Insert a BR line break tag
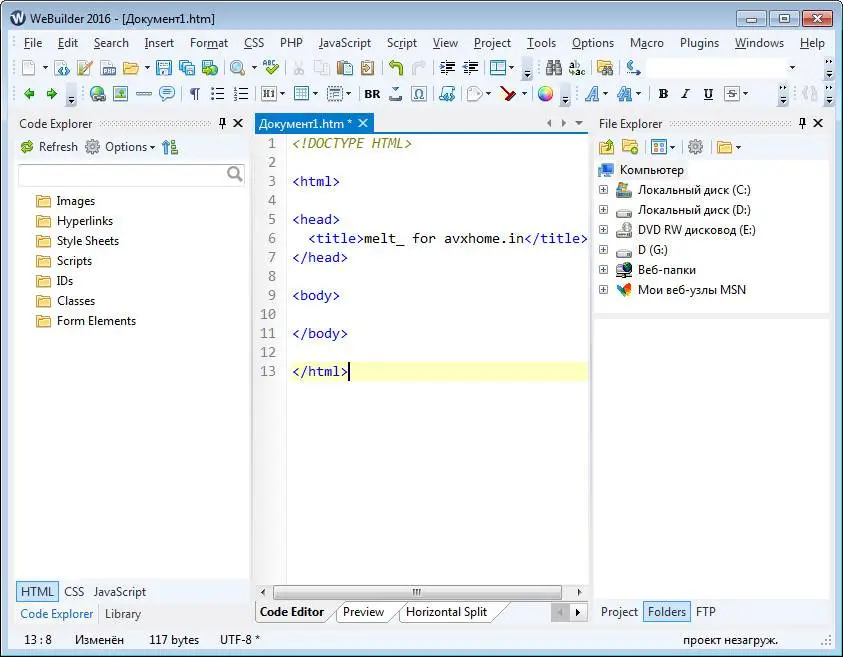 point(372,94)
